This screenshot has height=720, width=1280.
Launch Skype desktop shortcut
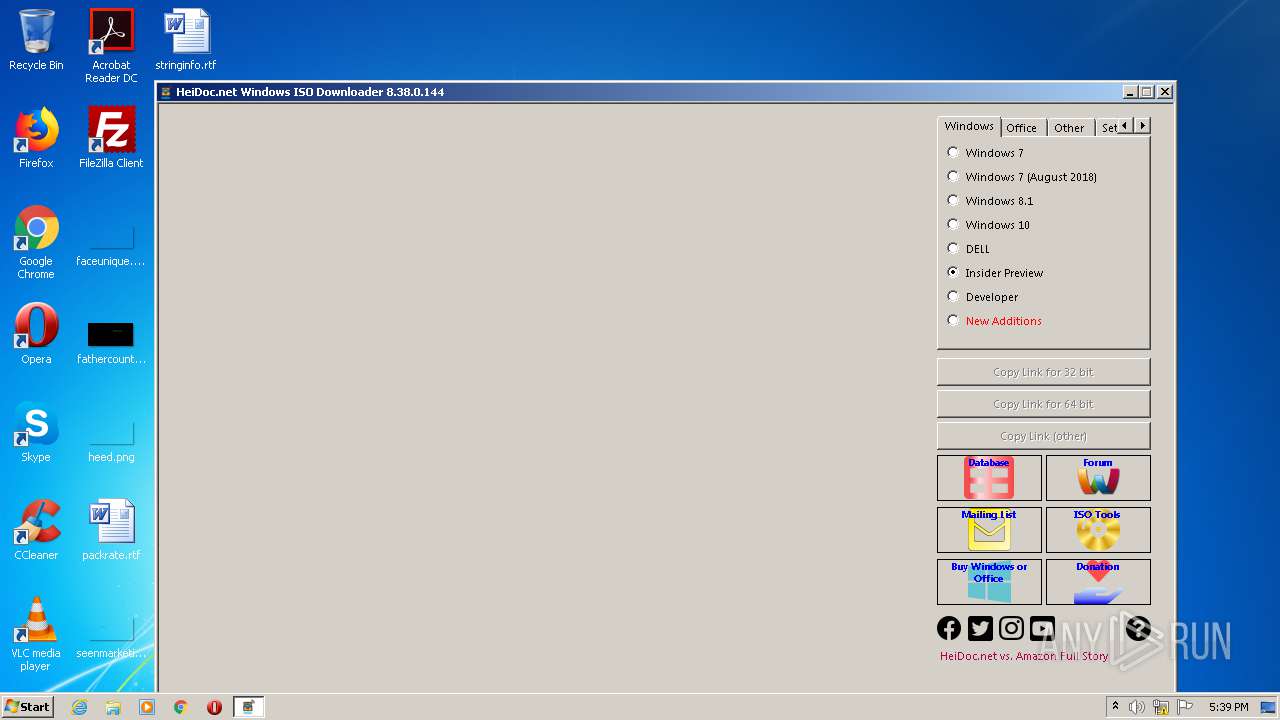coord(36,432)
